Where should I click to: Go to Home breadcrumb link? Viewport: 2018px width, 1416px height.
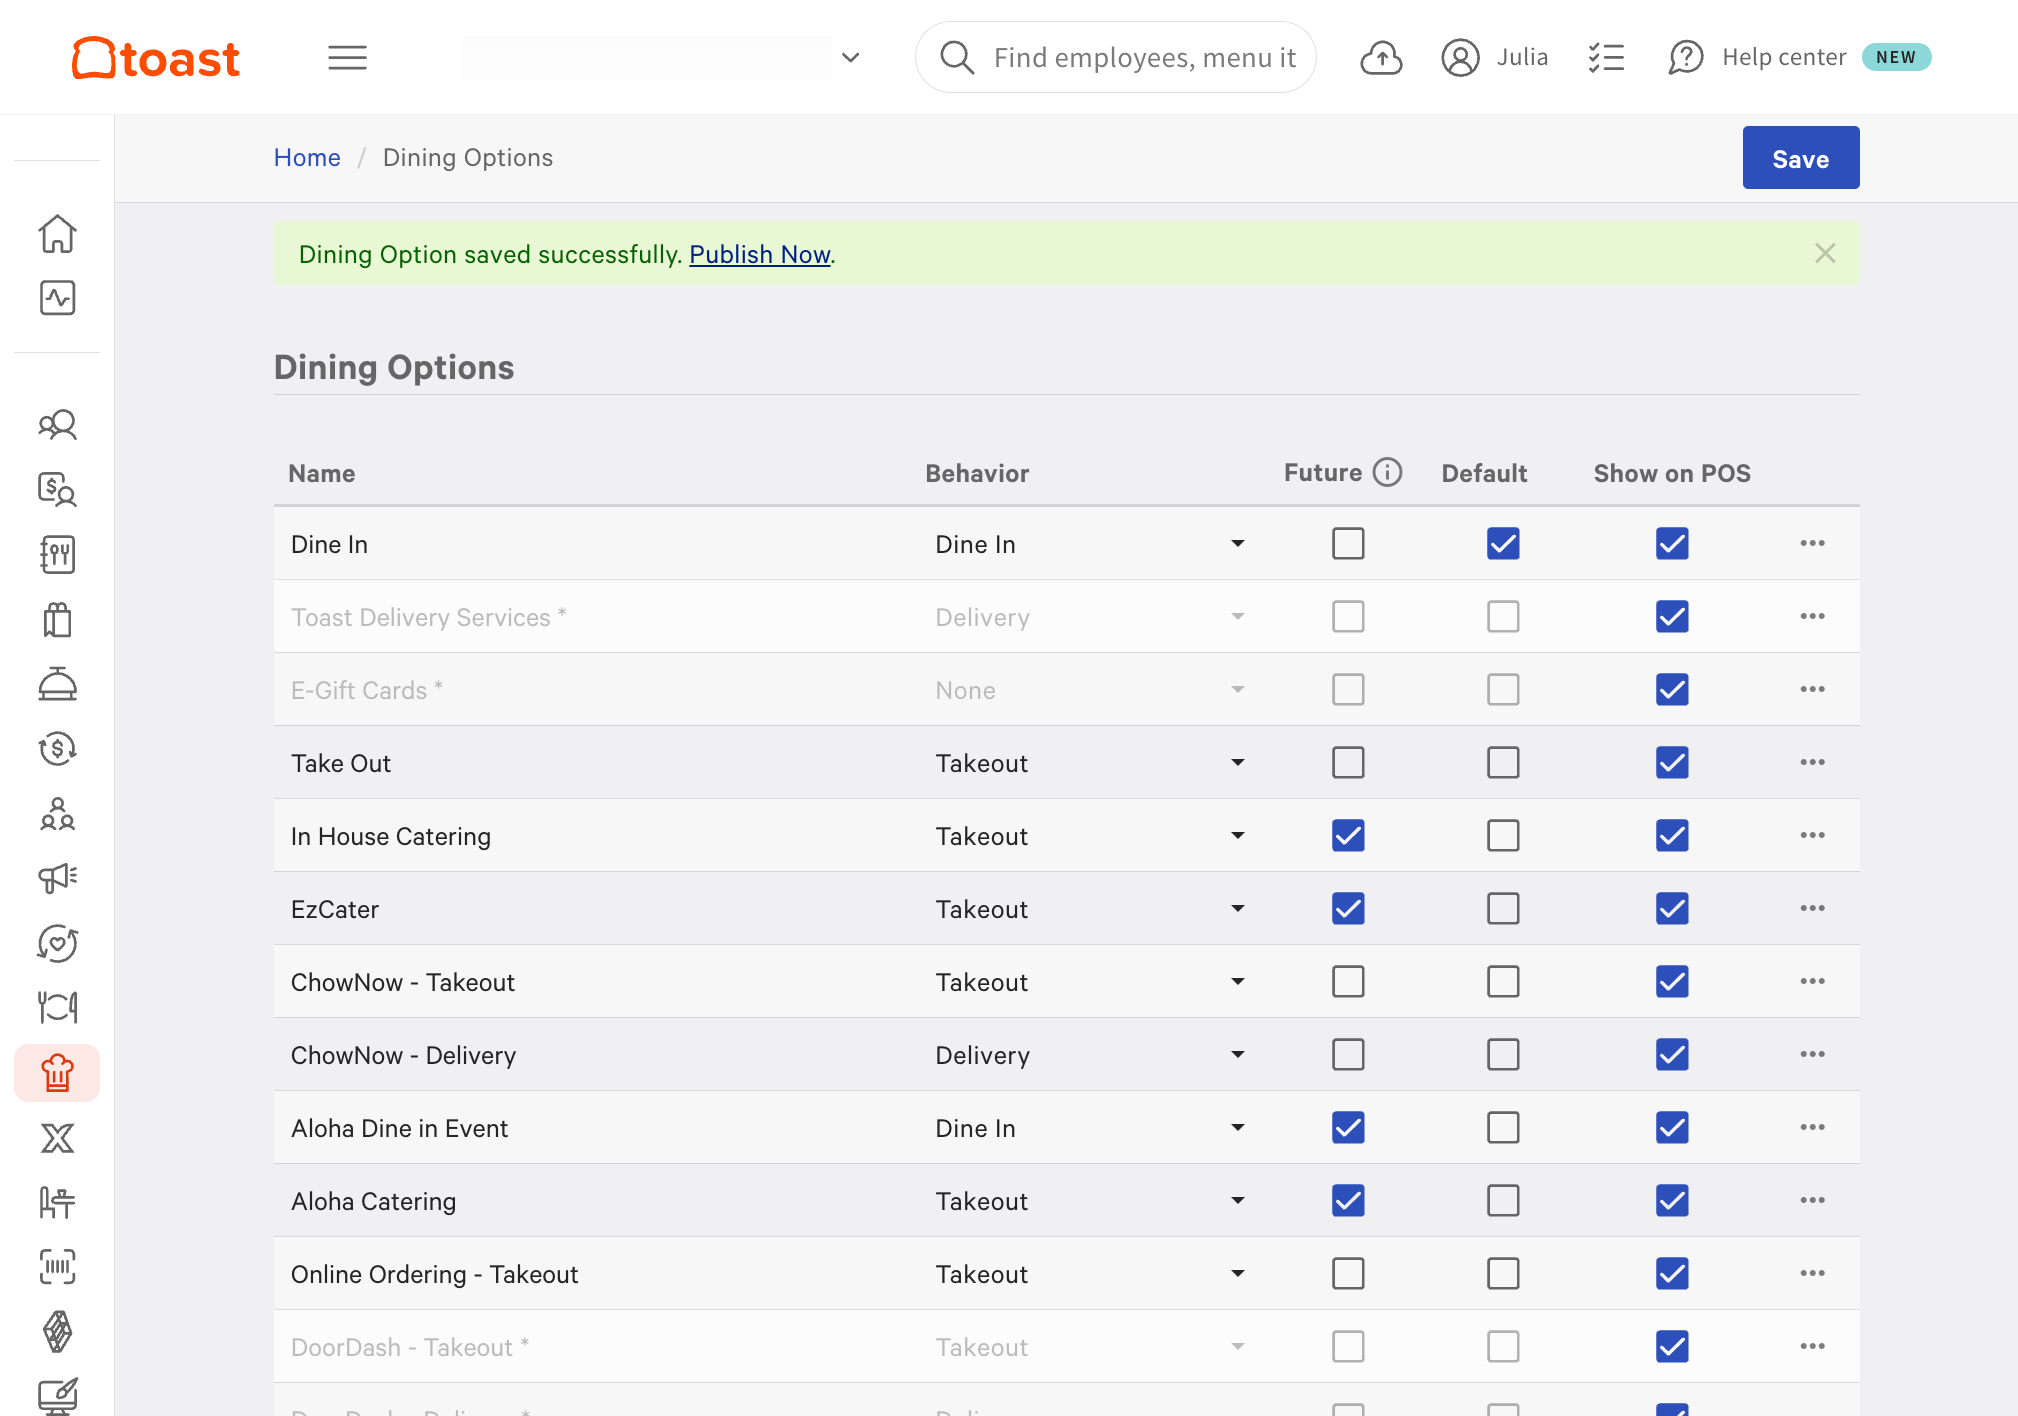click(307, 158)
